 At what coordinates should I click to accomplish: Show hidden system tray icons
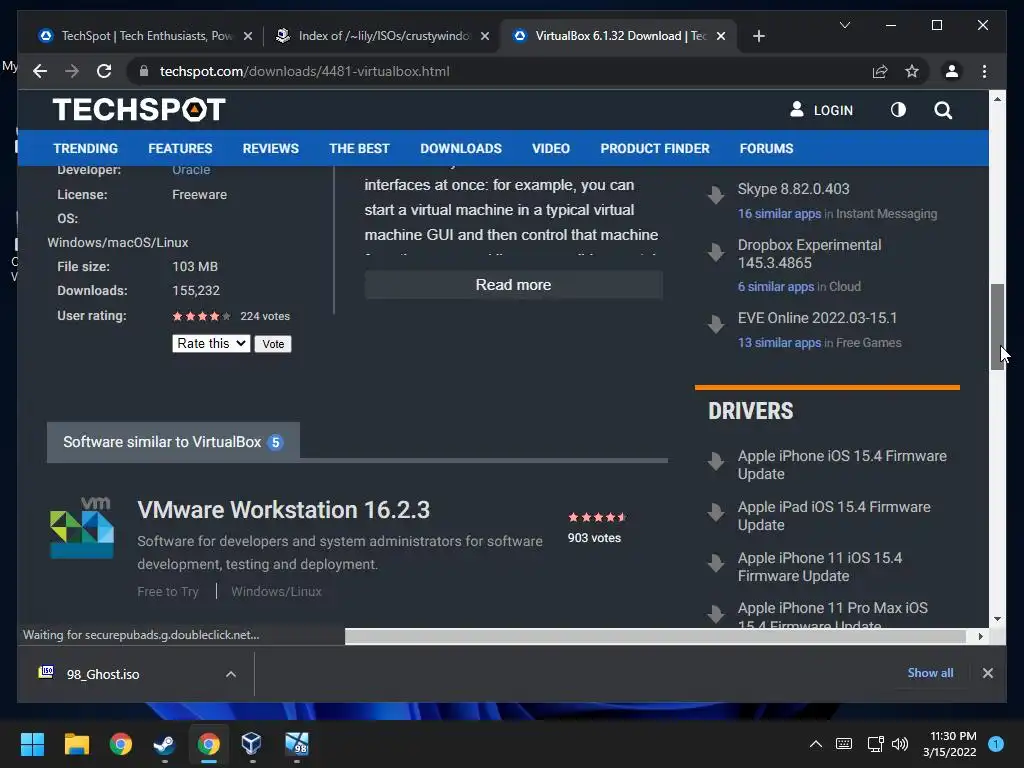click(x=816, y=744)
